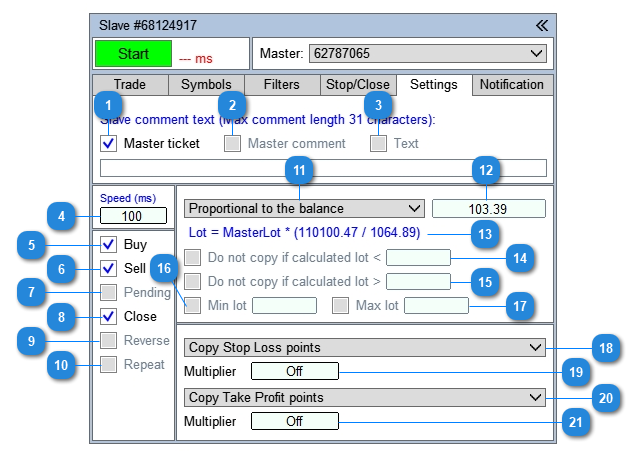Open the Proportional to the balance dropdown
641x457 pixels.
click(305, 208)
